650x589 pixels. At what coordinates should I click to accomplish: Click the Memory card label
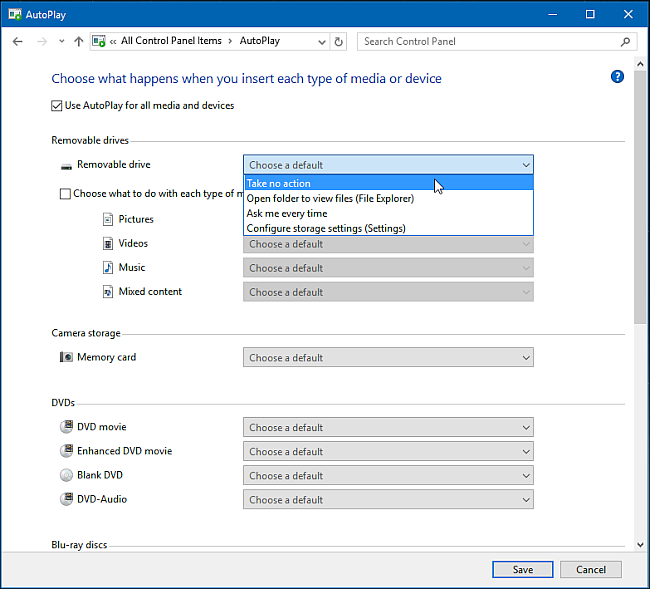107,357
